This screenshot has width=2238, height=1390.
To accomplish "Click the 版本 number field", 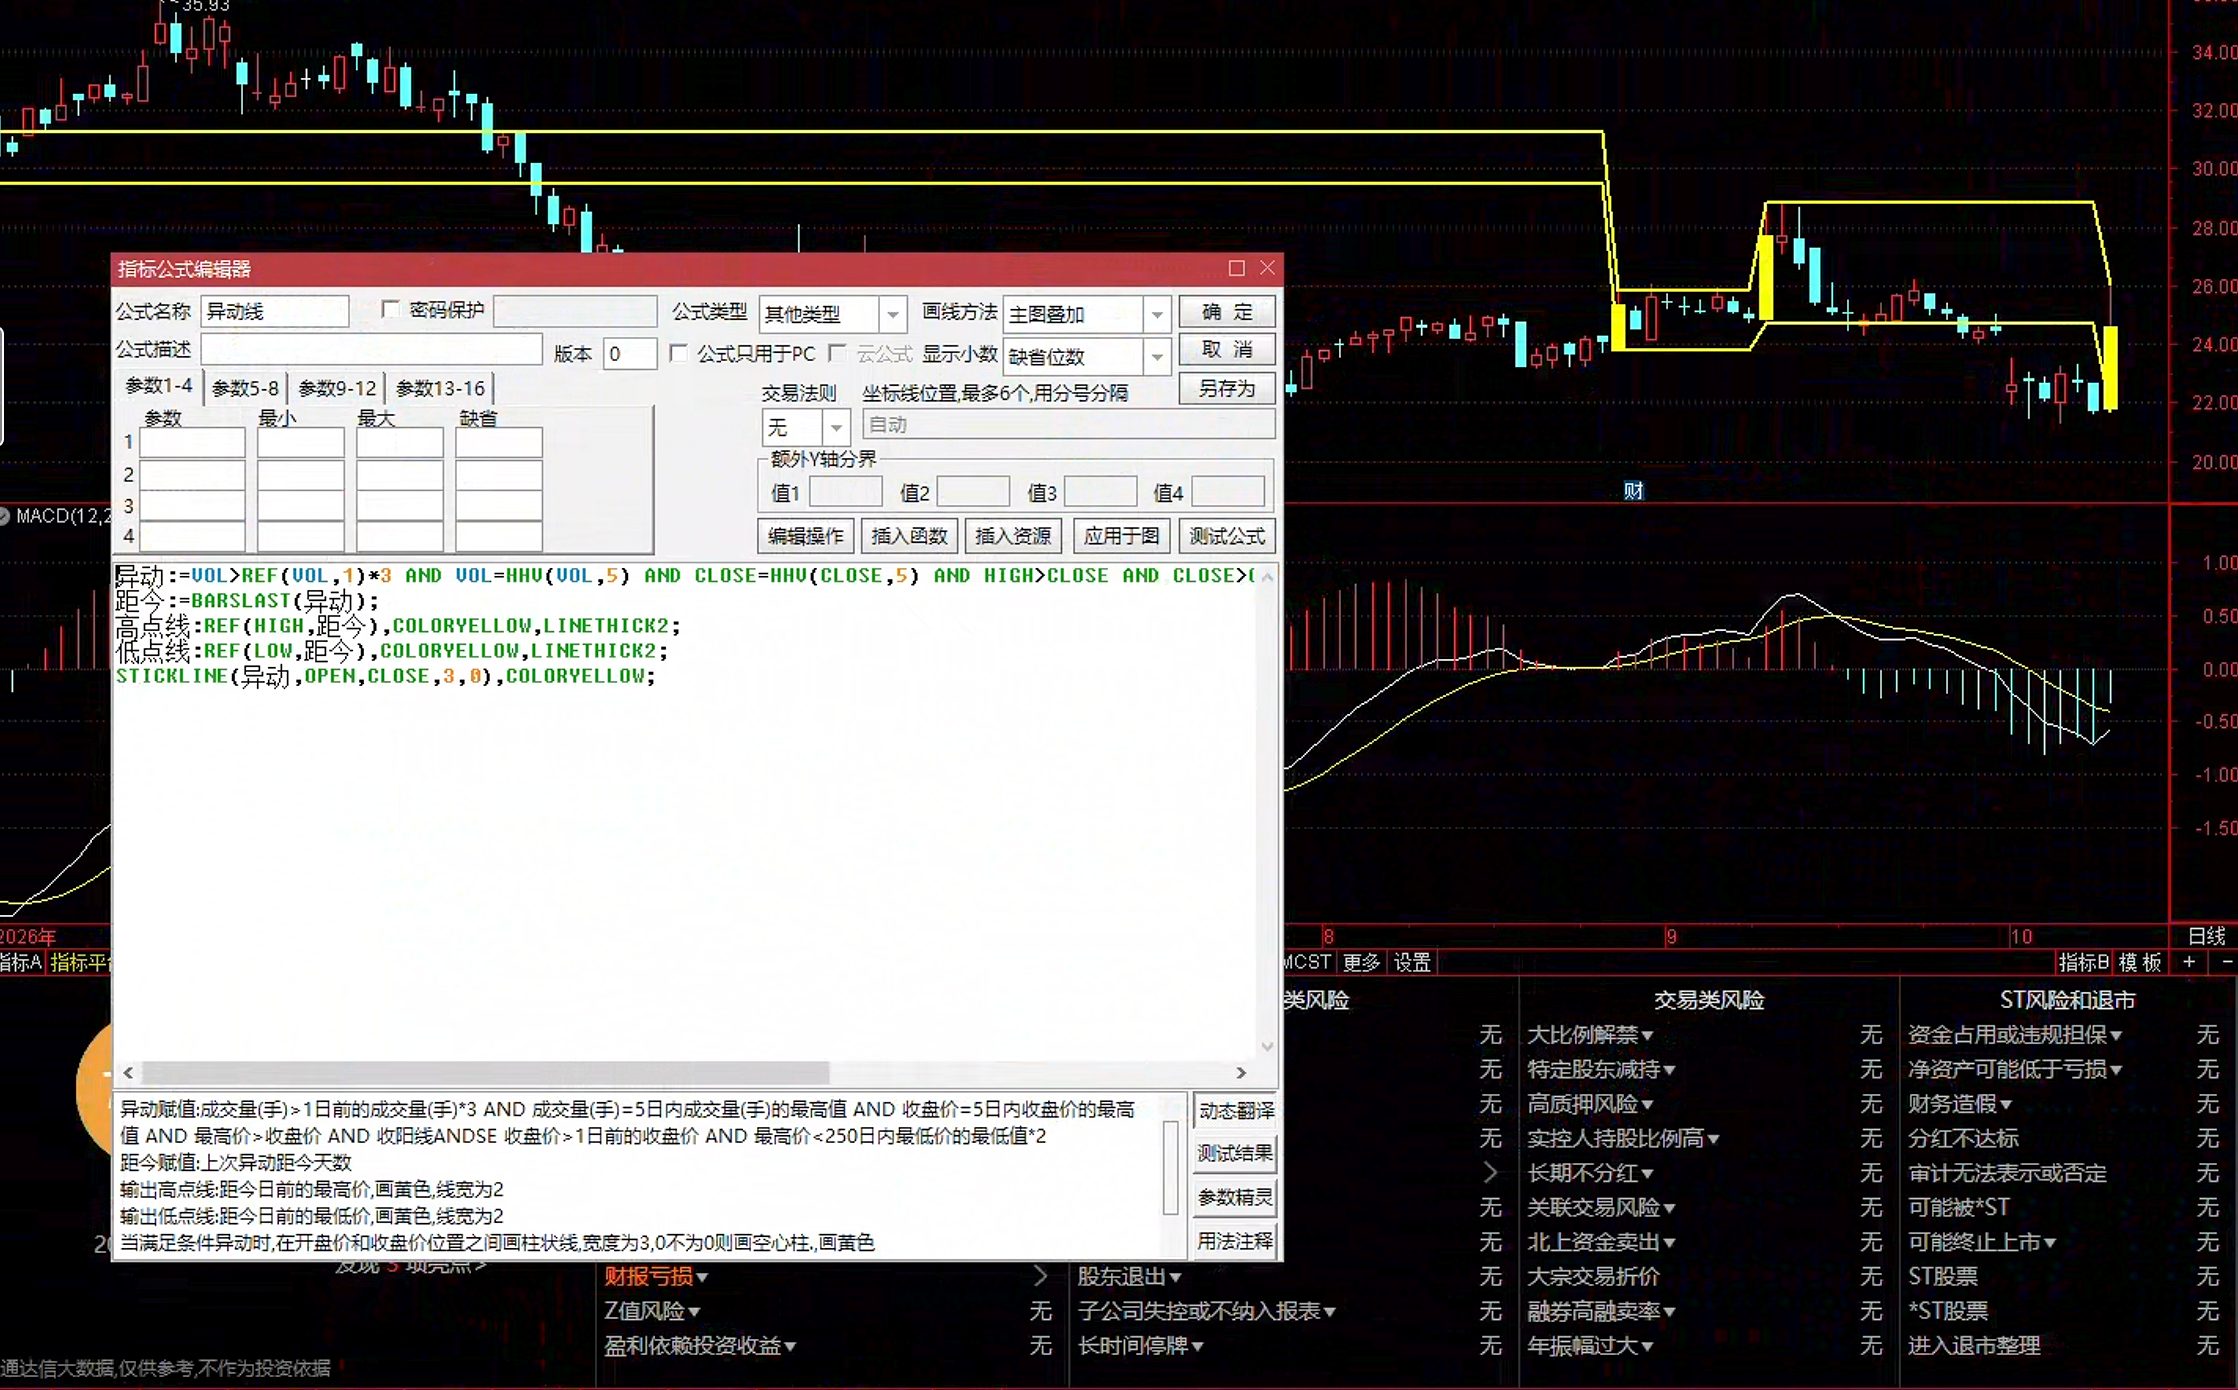I will click(x=629, y=353).
